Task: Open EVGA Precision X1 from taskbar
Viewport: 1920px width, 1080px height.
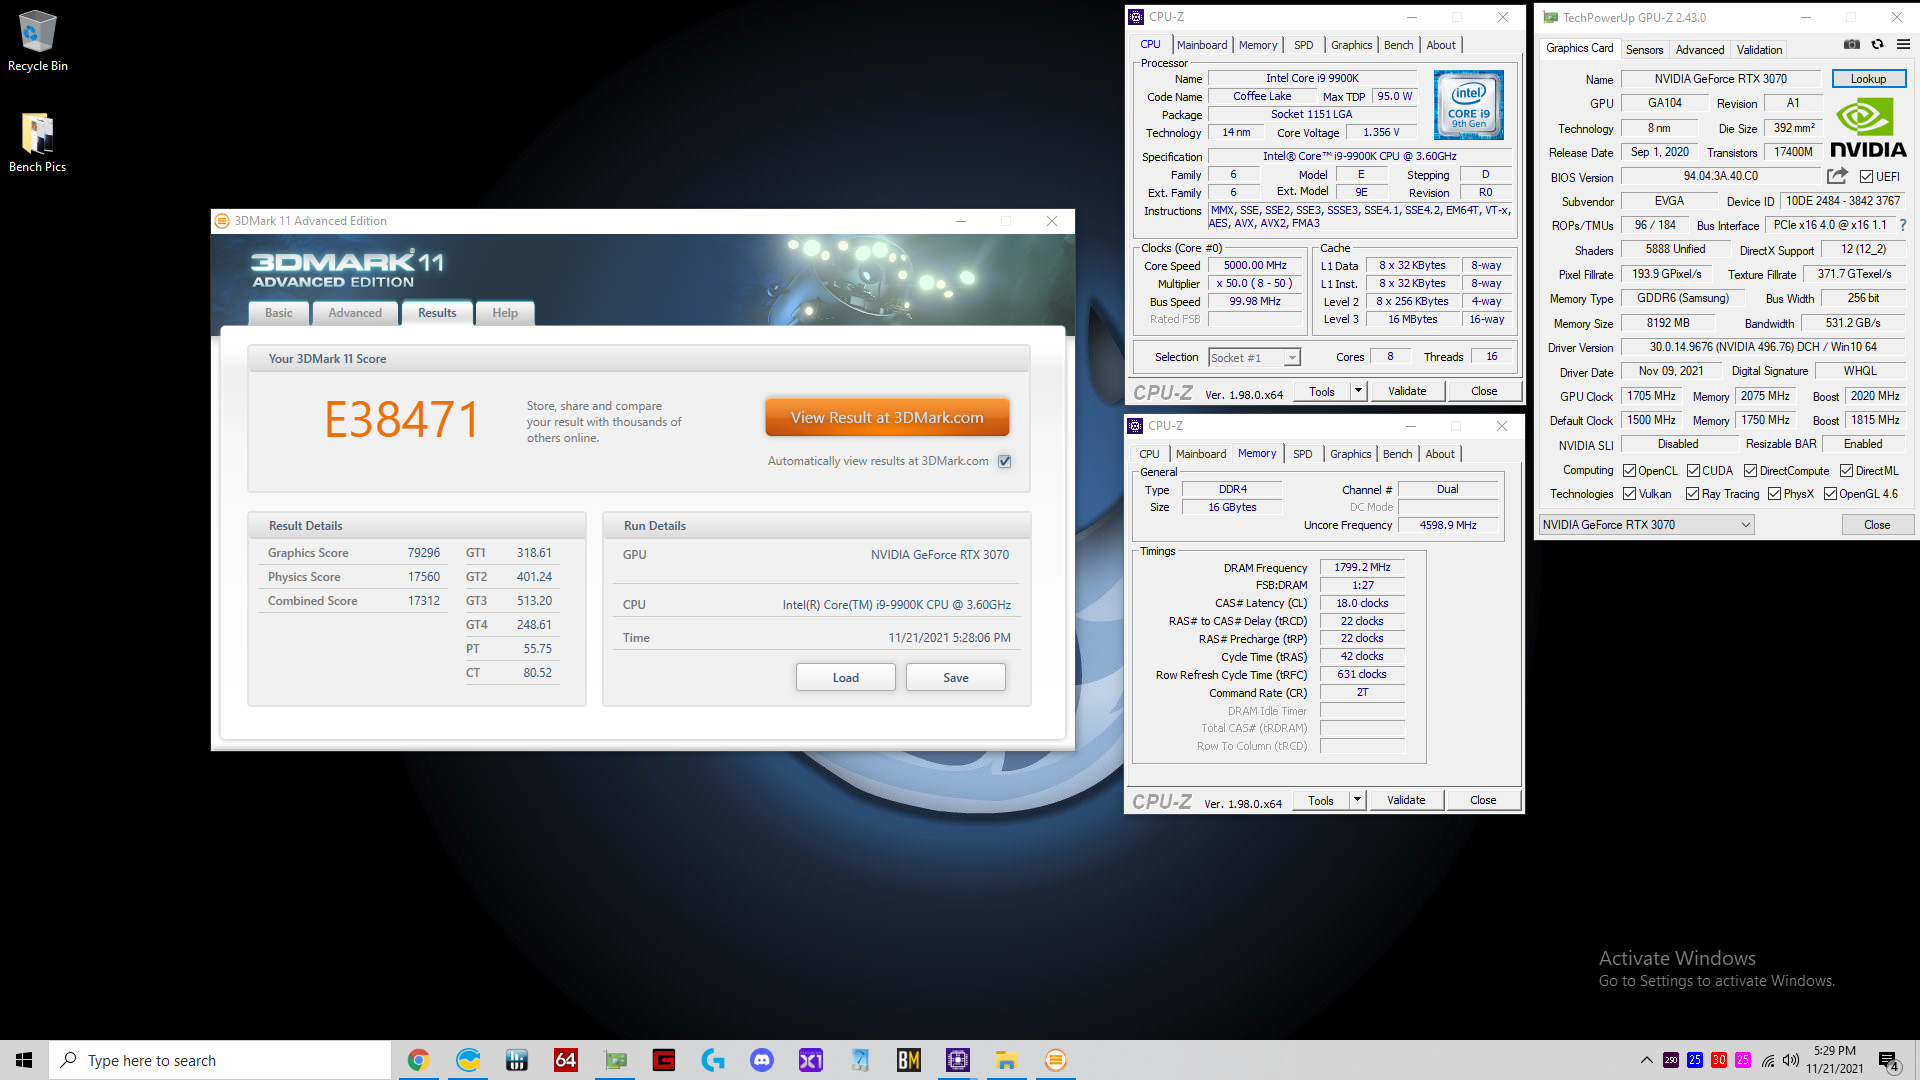Action: tap(810, 1060)
